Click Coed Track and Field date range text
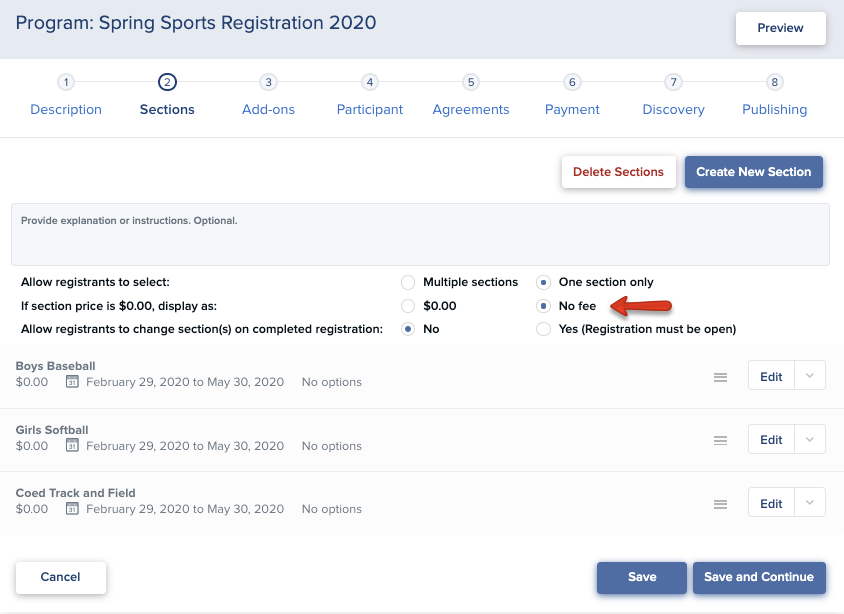This screenshot has width=844, height=614. (x=185, y=509)
